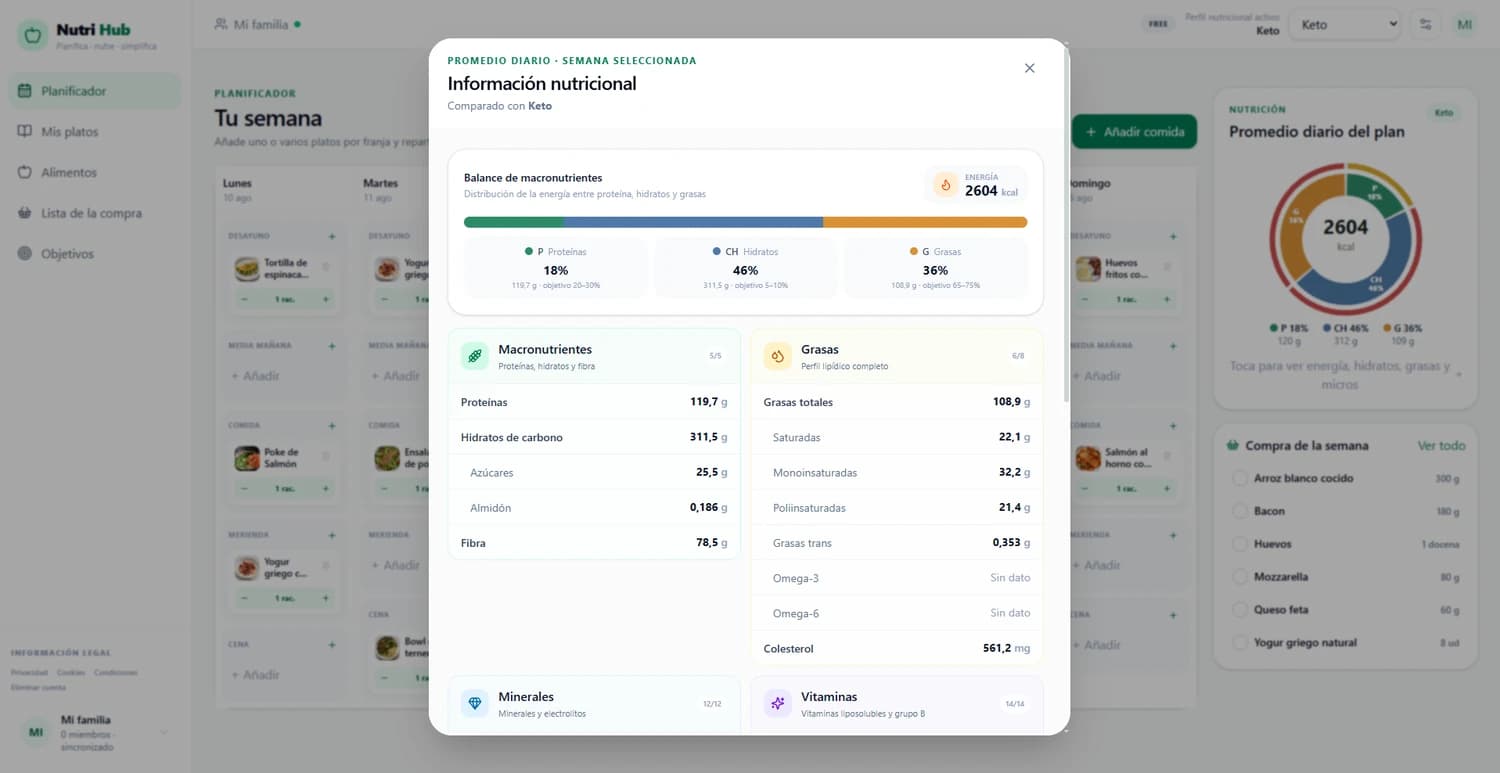Increase Tortilla de espinaca servings with plus
The width and height of the screenshot is (1500, 773).
[325, 299]
